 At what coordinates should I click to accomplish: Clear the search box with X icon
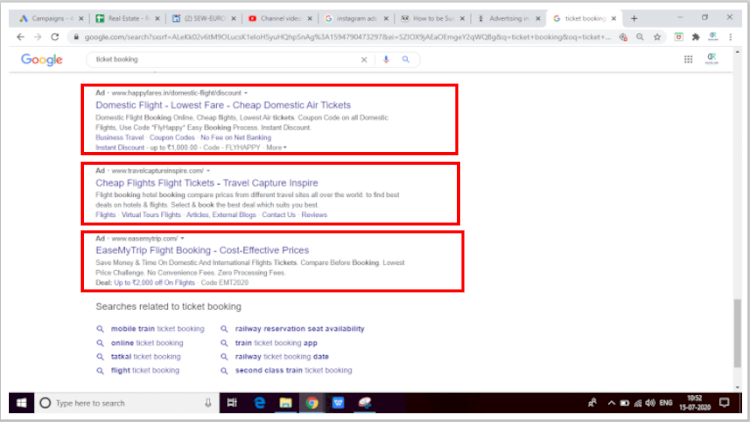click(363, 59)
